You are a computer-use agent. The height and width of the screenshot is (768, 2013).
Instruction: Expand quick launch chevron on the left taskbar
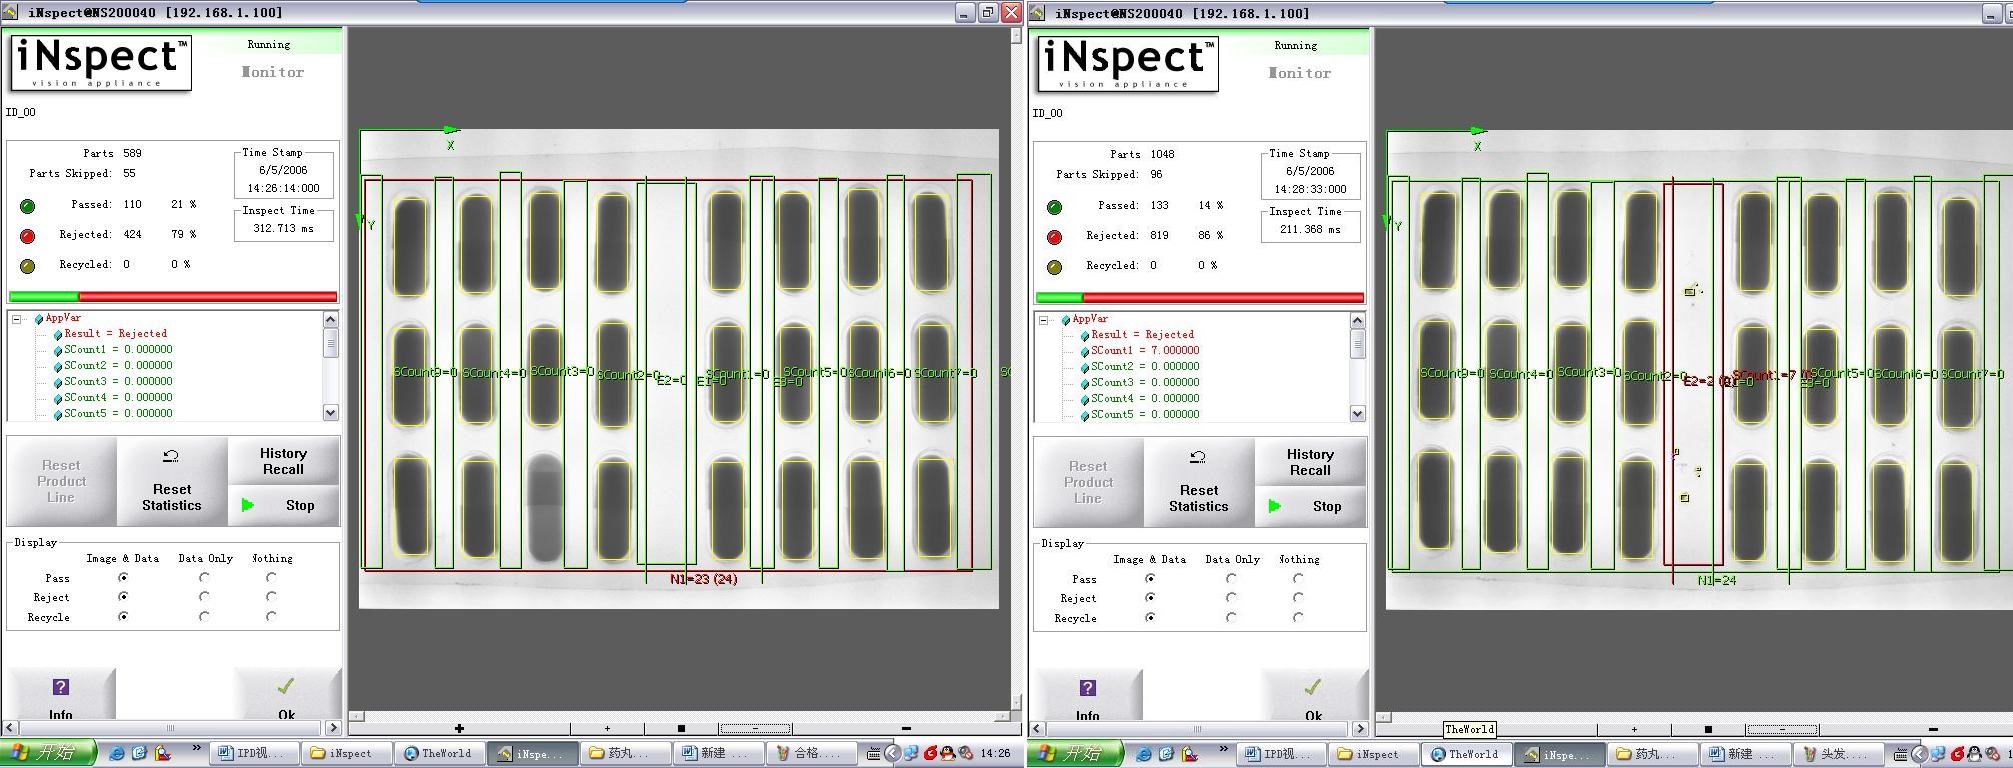coord(196,748)
